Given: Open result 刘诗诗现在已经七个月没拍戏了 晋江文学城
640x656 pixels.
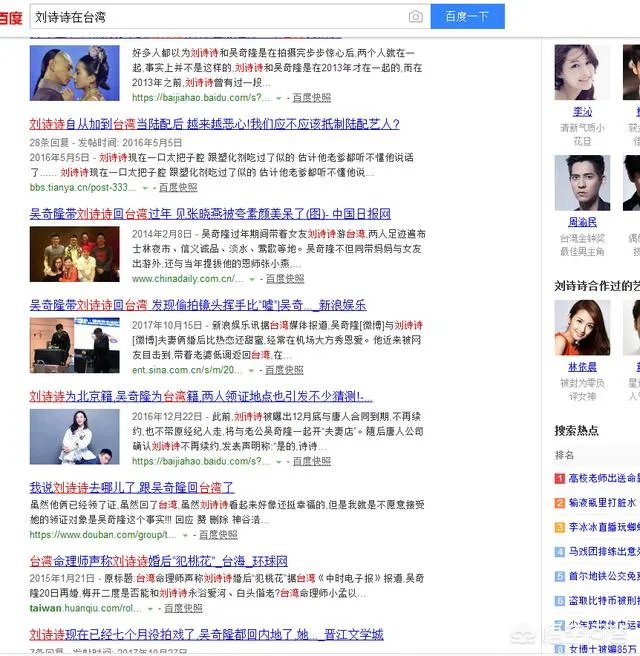Looking at the screenshot, I should pyautogui.click(x=206, y=634).
